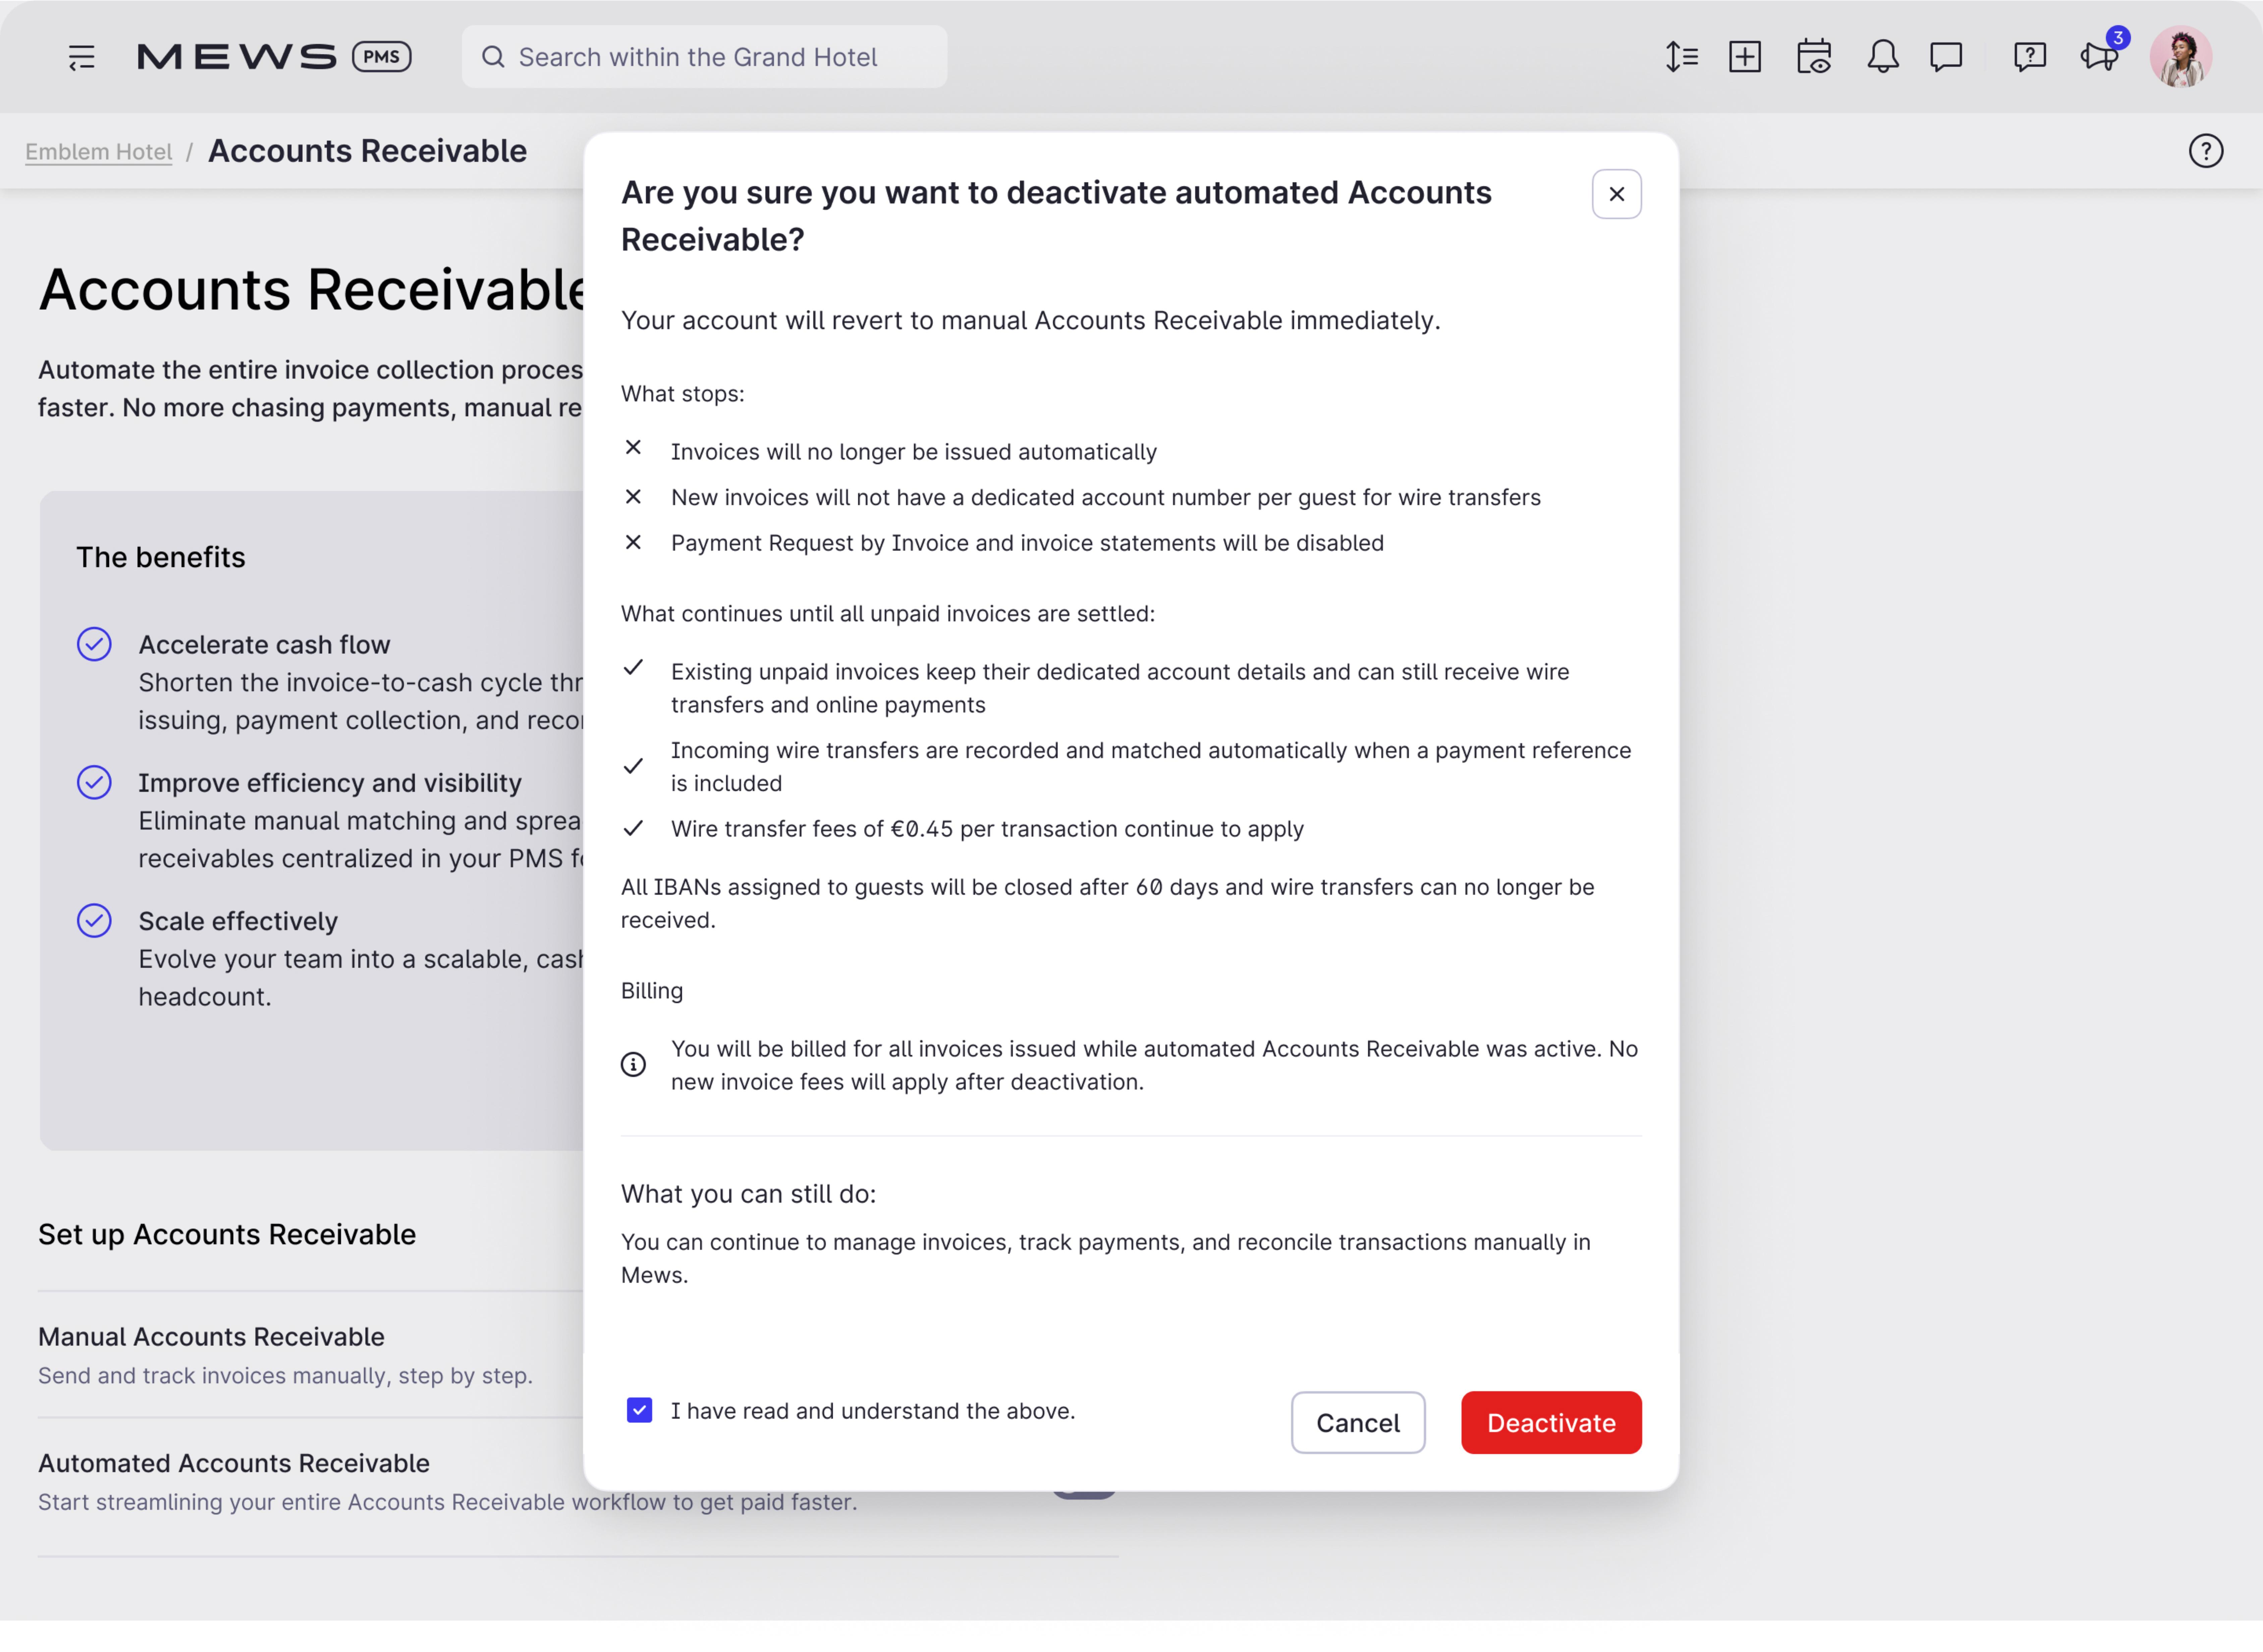Open the notifications bell
2263x1652 pixels.
(1882, 57)
